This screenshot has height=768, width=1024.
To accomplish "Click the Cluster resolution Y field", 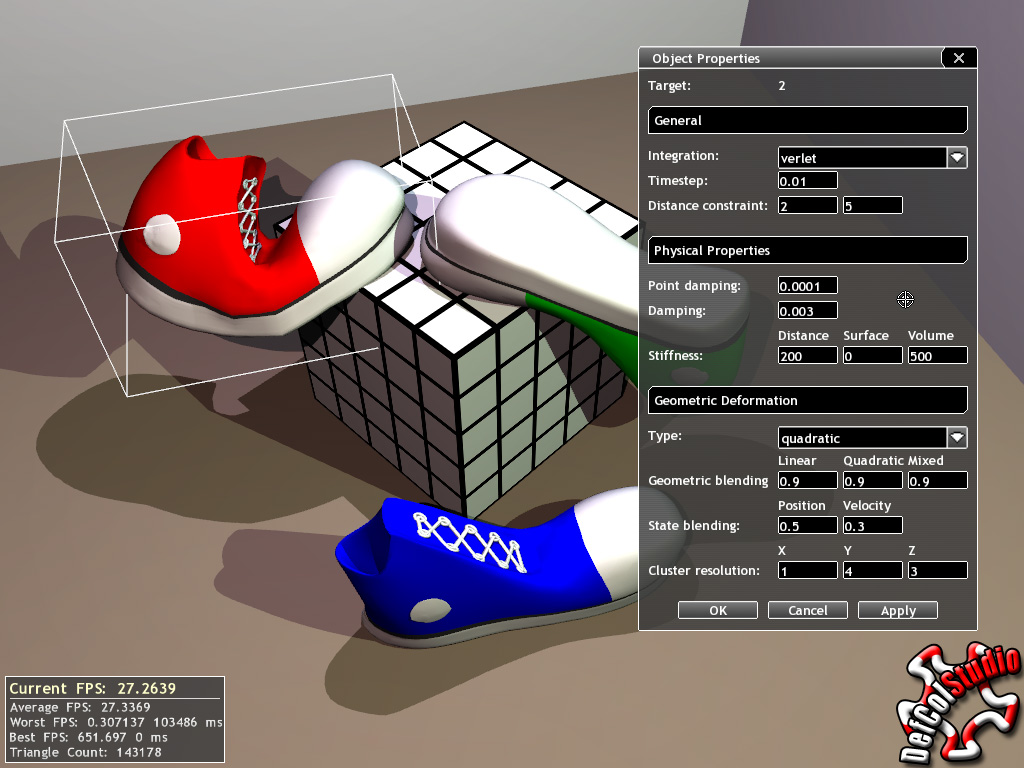I will 872,571.
